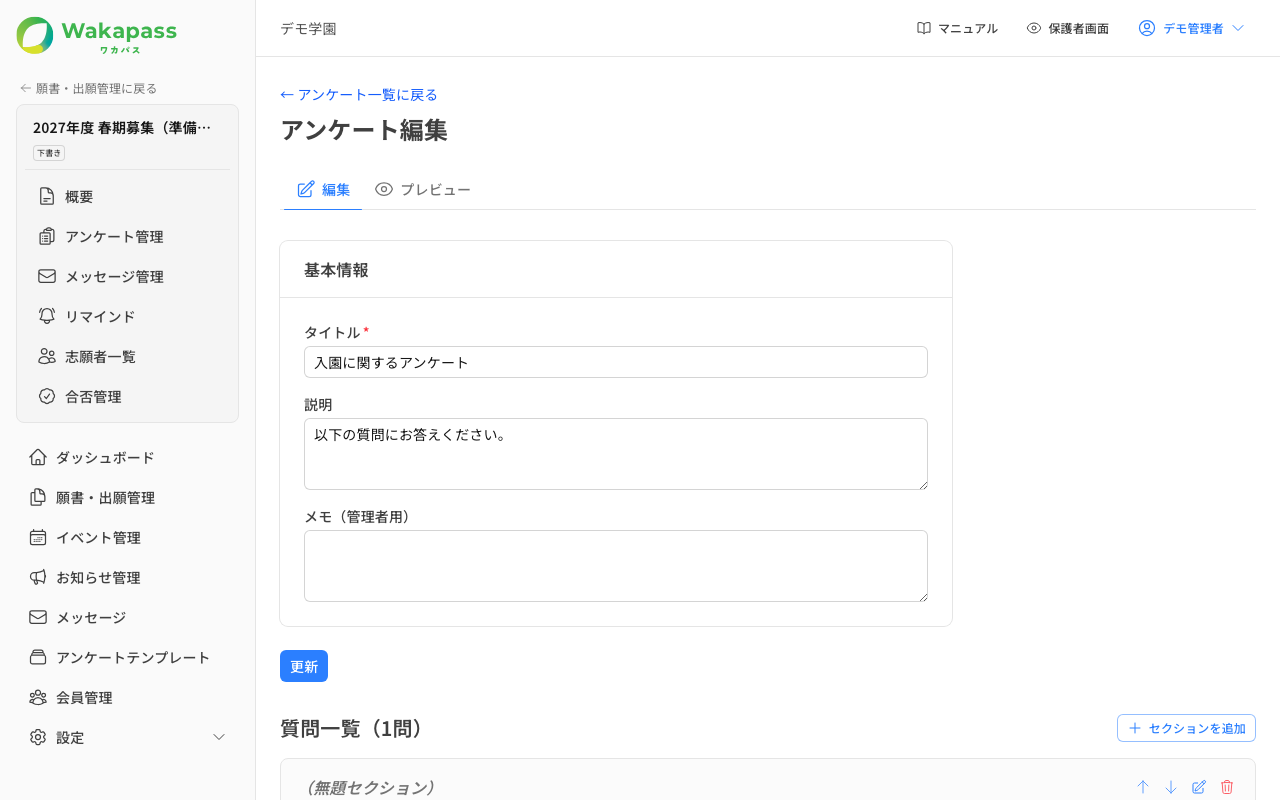Edit the 無題セクション with the pencil icon
The width and height of the screenshot is (1280, 800).
[x=1199, y=787]
